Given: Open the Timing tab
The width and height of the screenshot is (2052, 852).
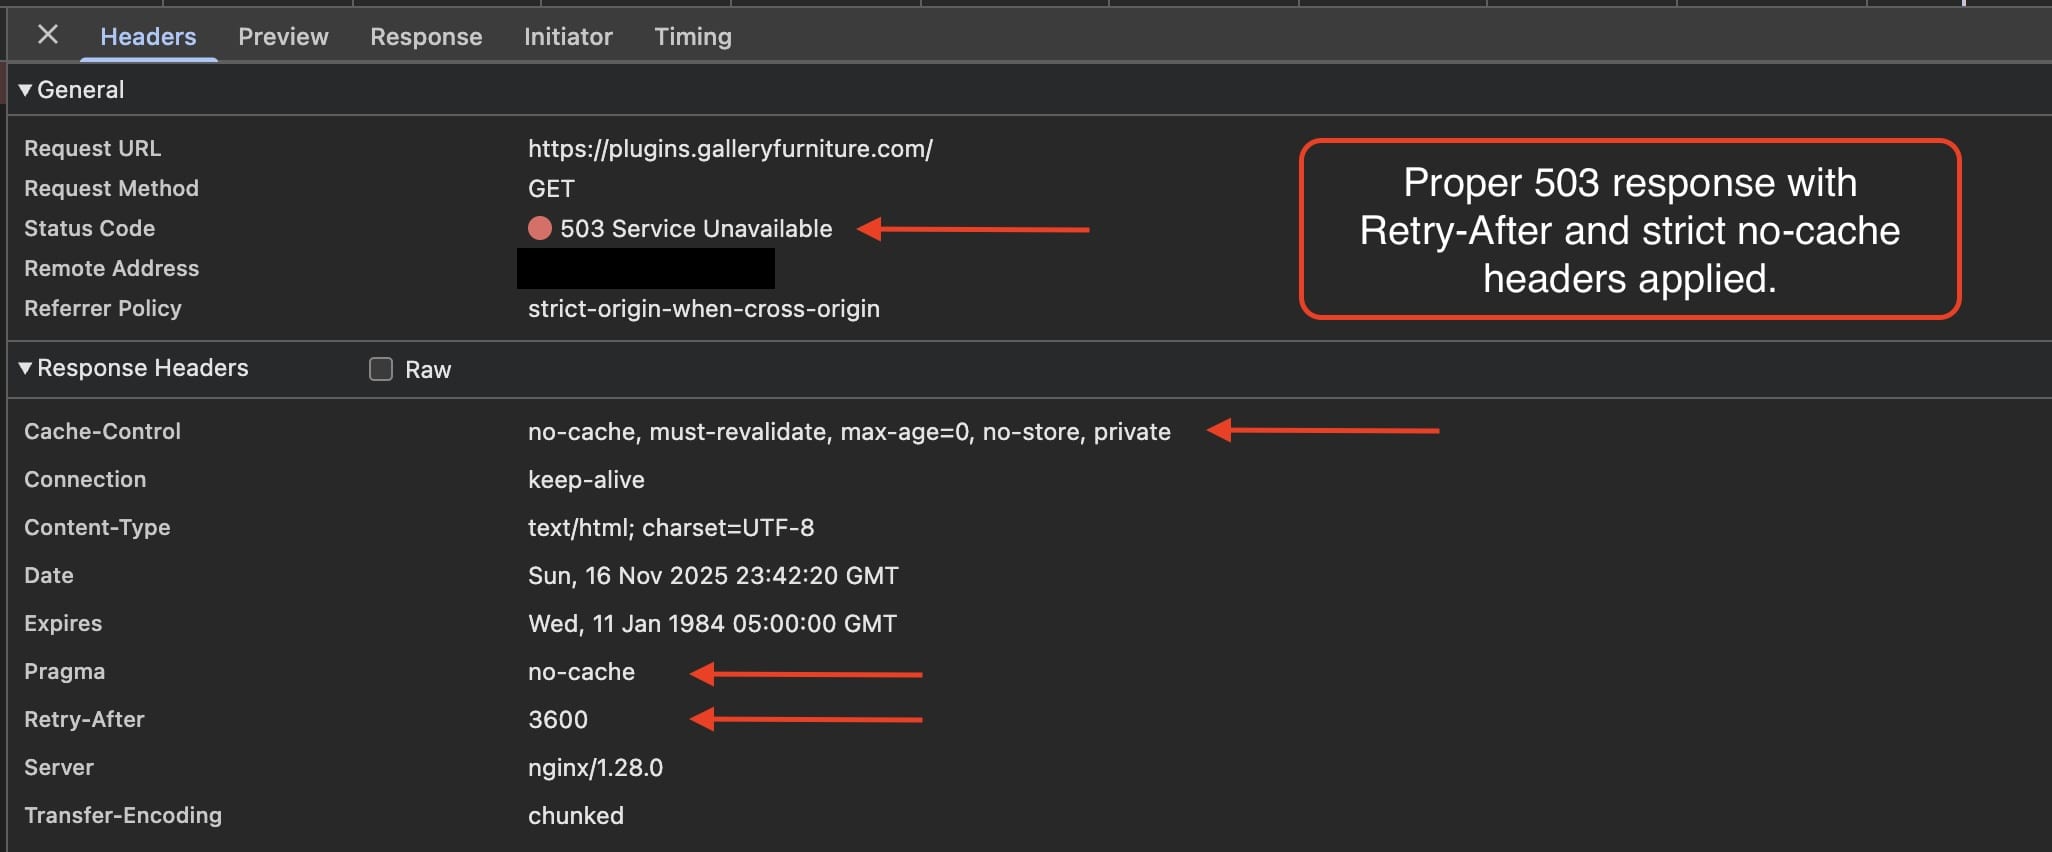Looking at the screenshot, I should pos(693,37).
